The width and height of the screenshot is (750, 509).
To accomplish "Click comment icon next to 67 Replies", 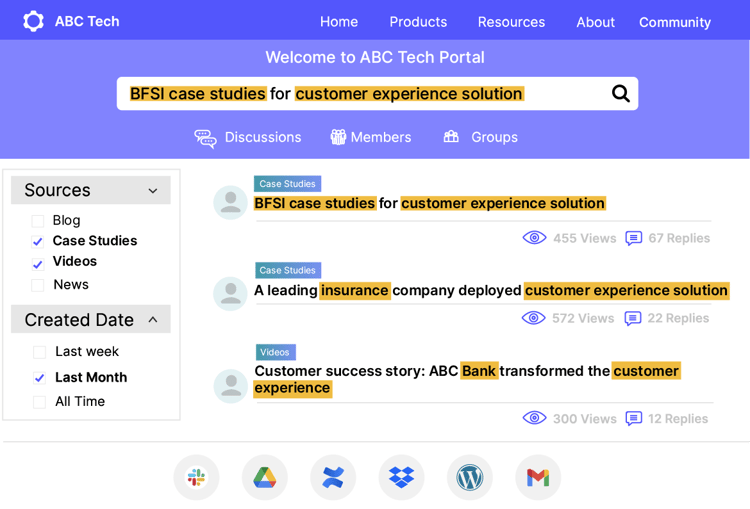I will click(x=634, y=238).
